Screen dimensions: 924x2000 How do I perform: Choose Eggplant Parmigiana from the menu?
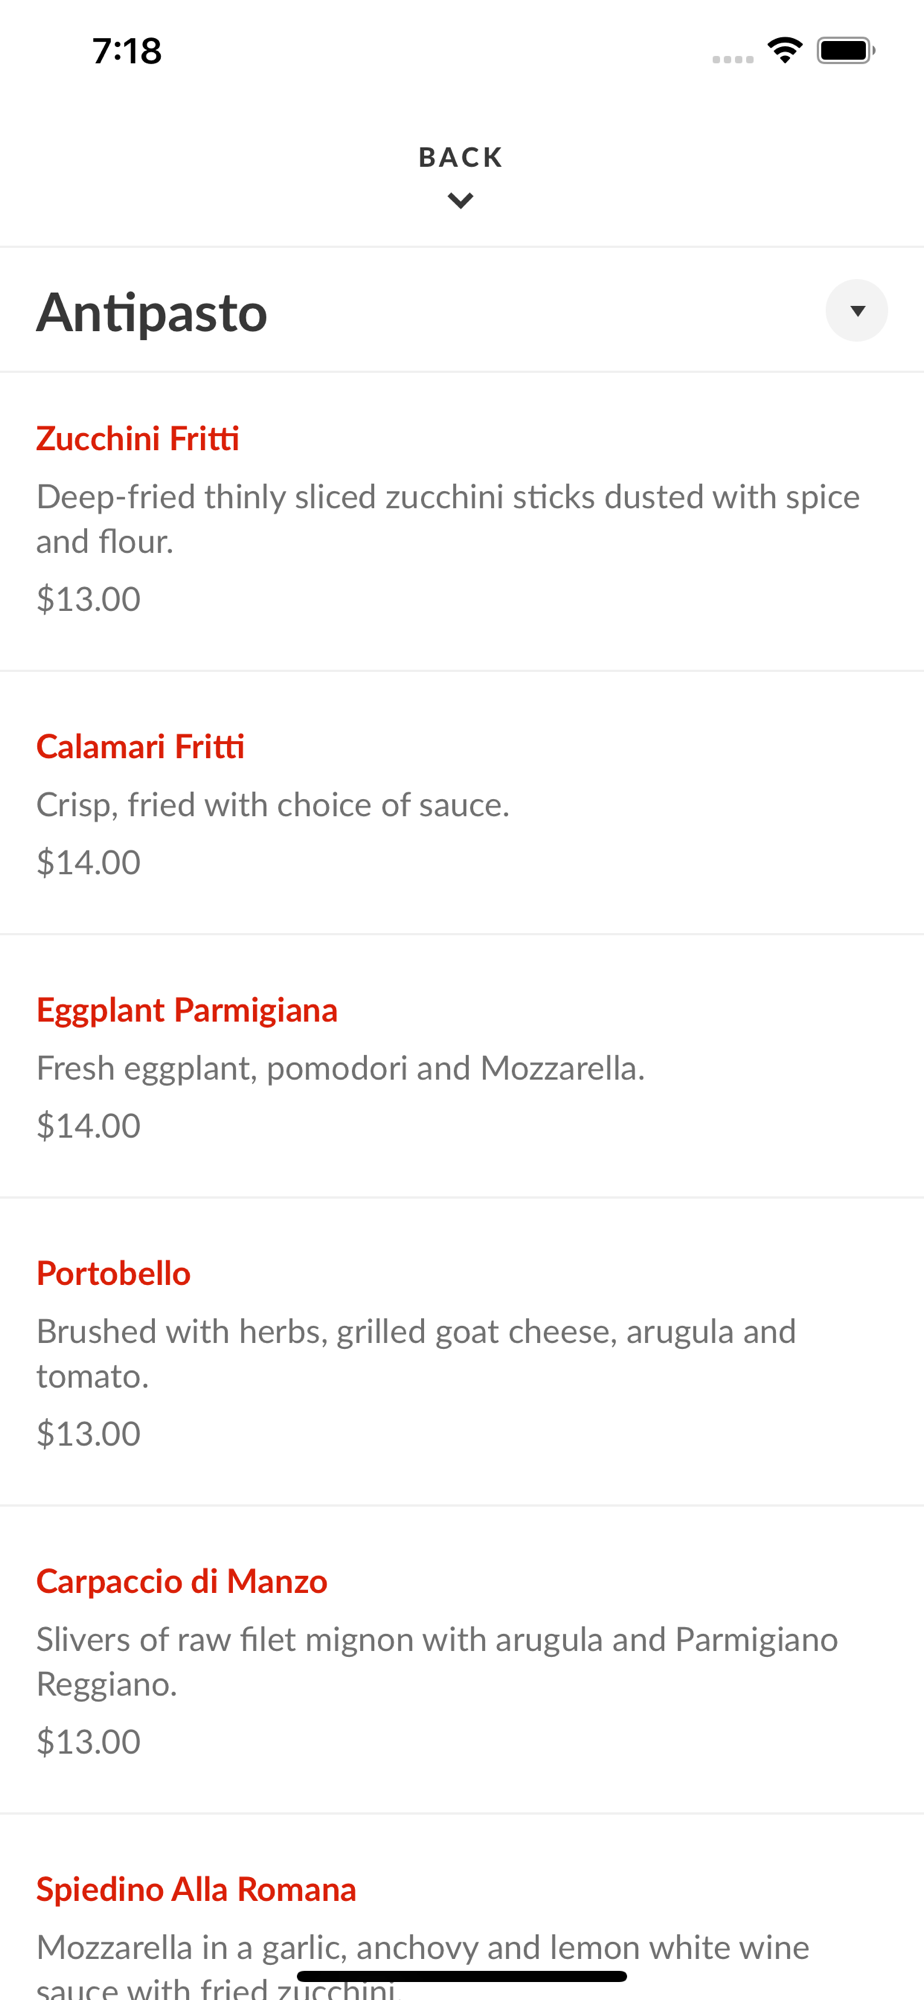(187, 1010)
